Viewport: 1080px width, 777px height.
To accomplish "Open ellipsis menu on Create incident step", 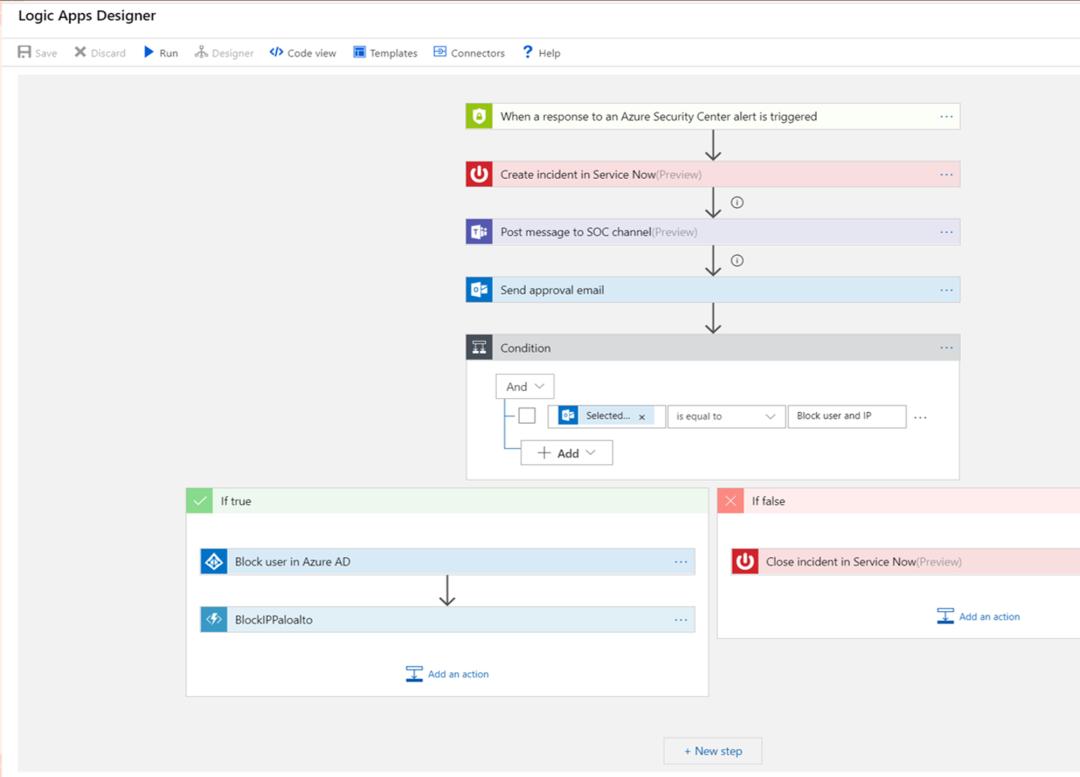I will [x=946, y=174].
